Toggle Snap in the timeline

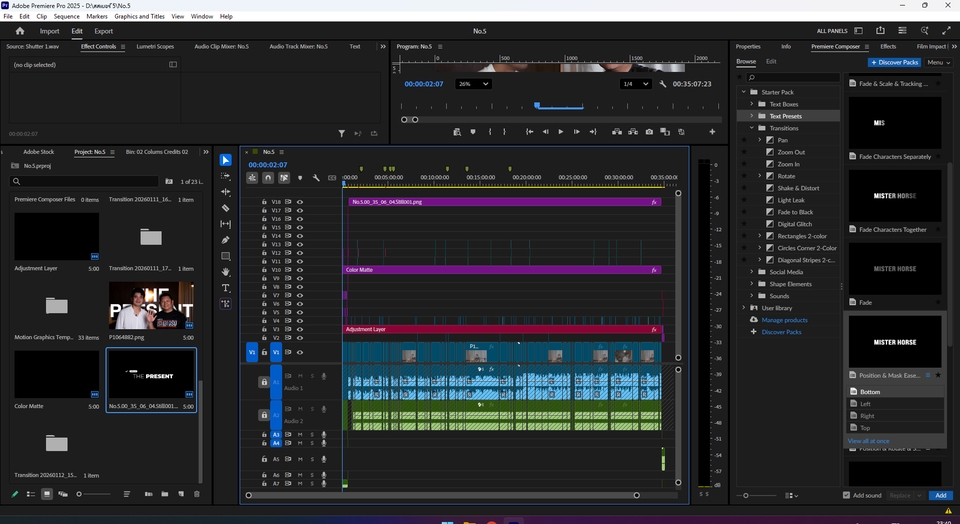pyautogui.click(x=268, y=178)
